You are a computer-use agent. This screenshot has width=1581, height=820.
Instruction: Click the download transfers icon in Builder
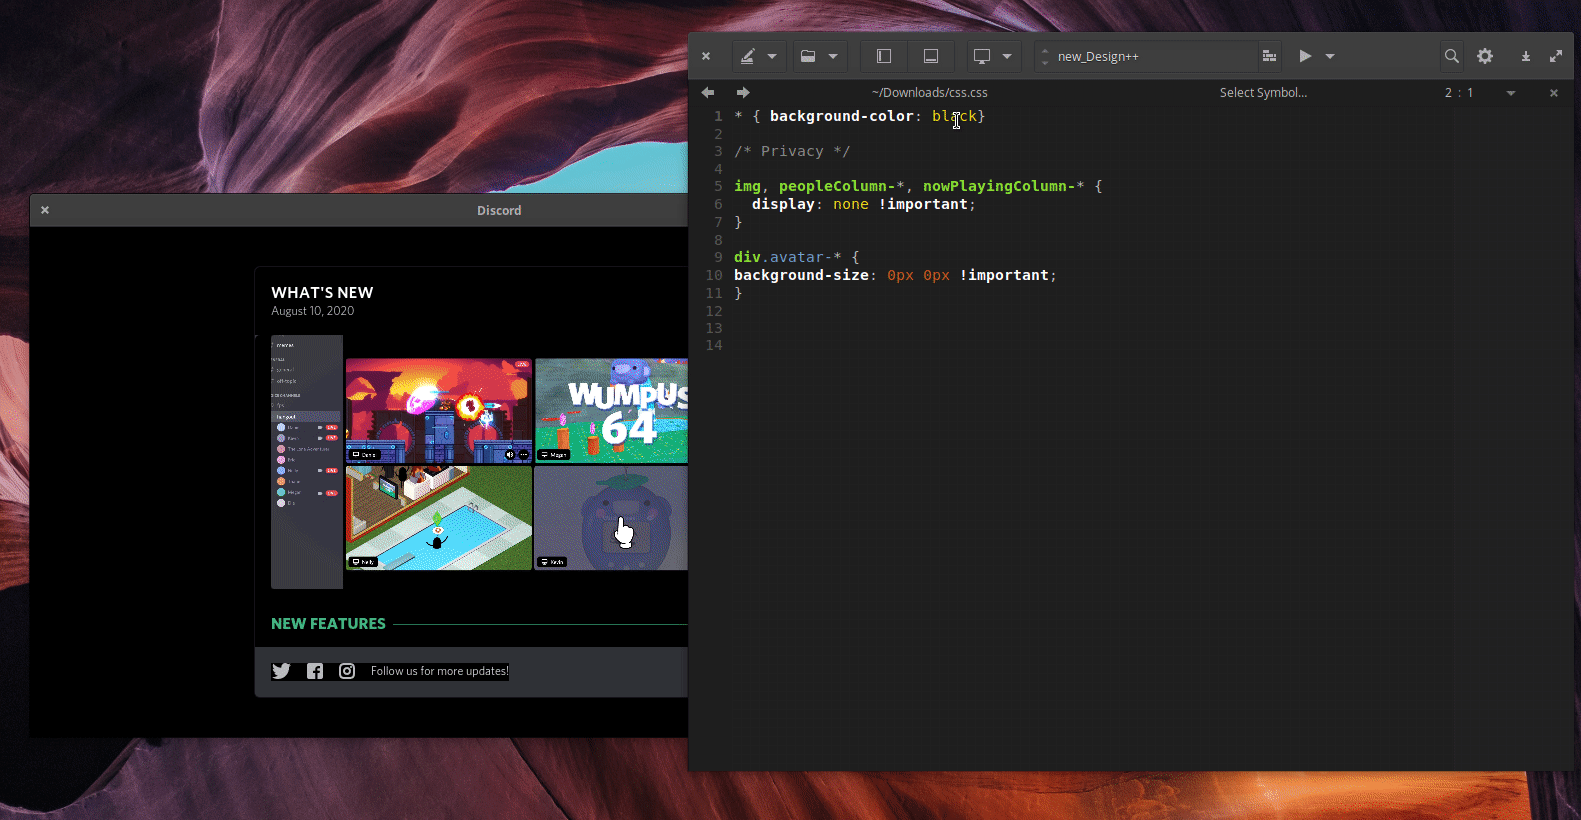(1526, 57)
